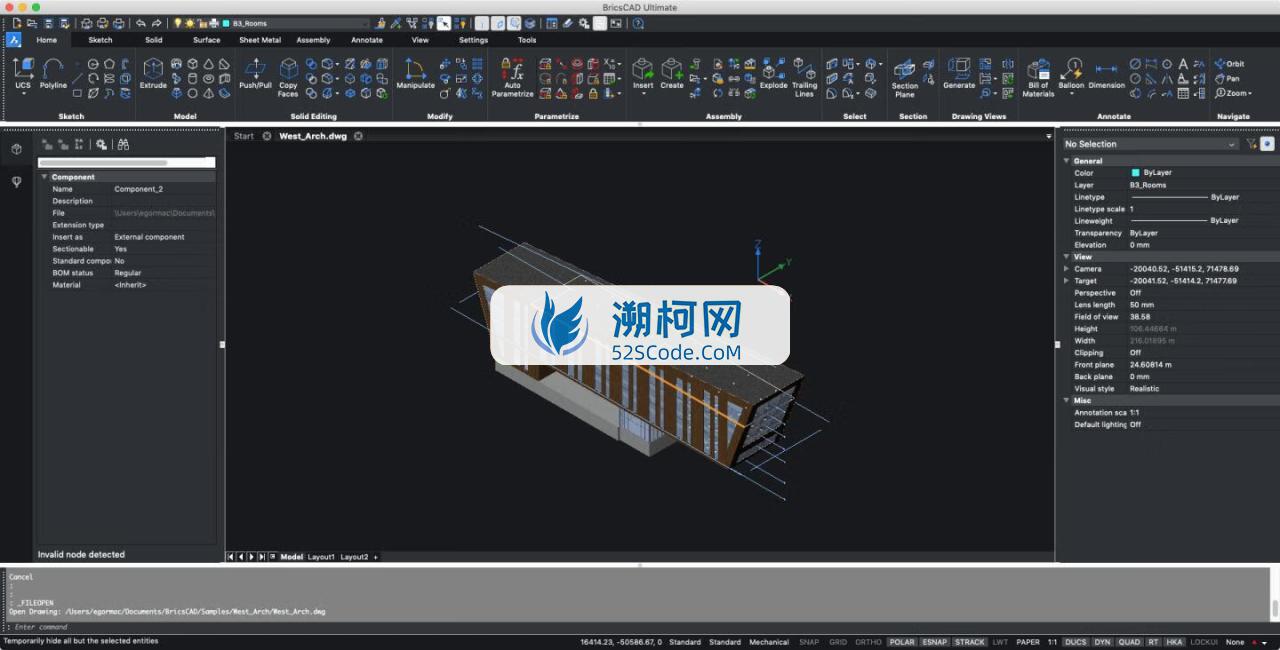Click the cyan layer color swatch in toolbar

coord(226,23)
